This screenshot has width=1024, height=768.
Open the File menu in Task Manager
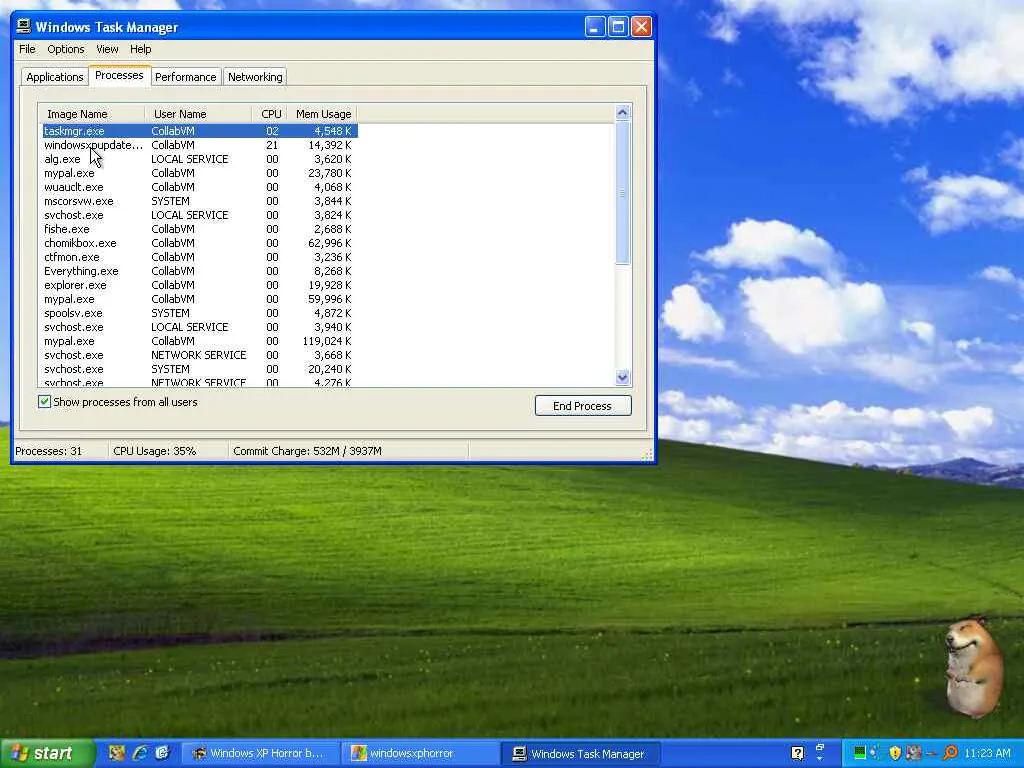[x=27, y=49]
